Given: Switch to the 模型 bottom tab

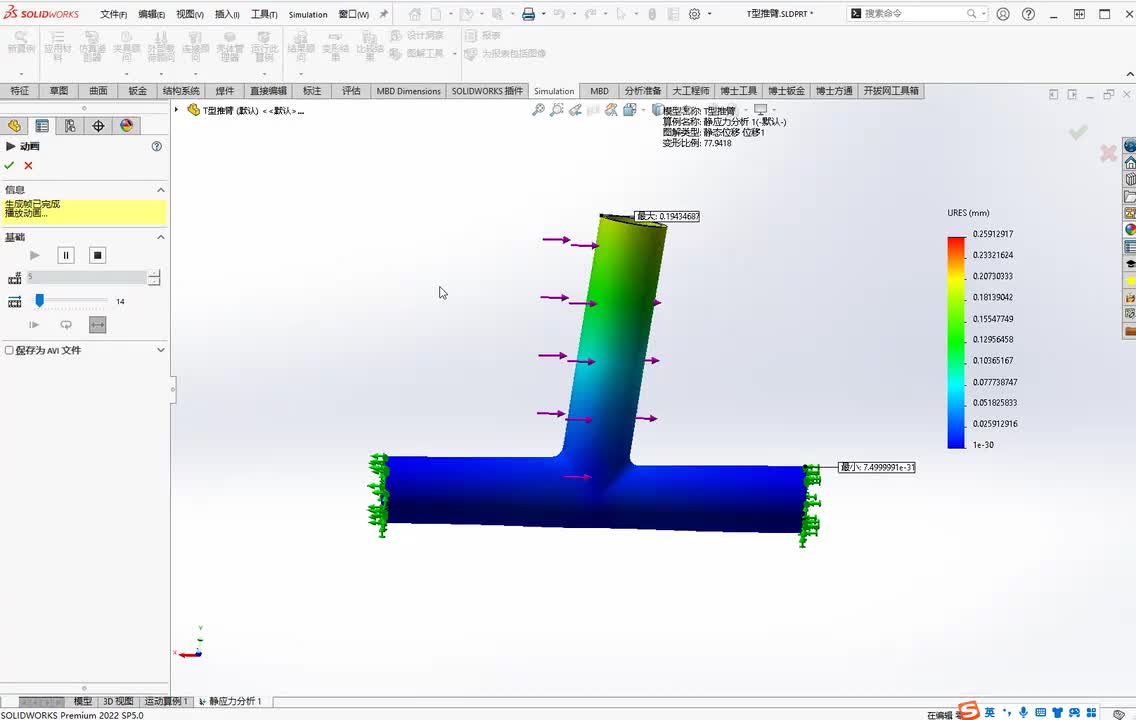Looking at the screenshot, I should [x=83, y=701].
